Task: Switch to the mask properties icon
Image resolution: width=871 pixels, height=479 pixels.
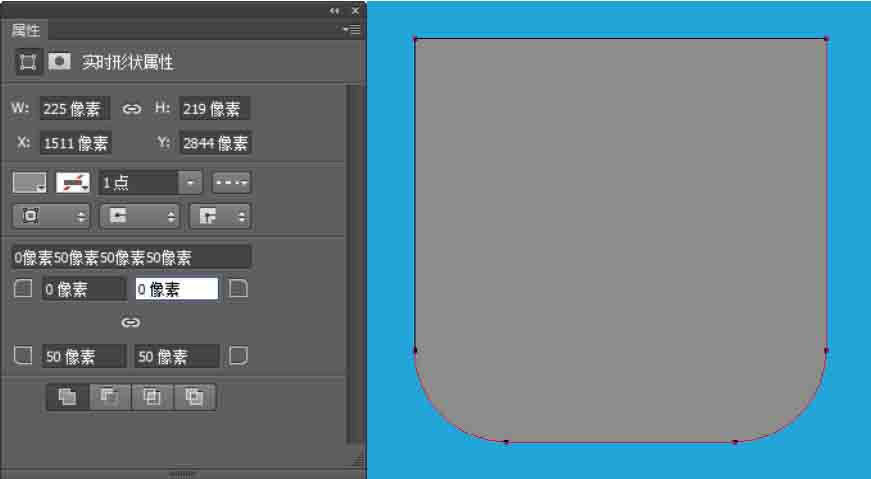Action: click(x=60, y=62)
